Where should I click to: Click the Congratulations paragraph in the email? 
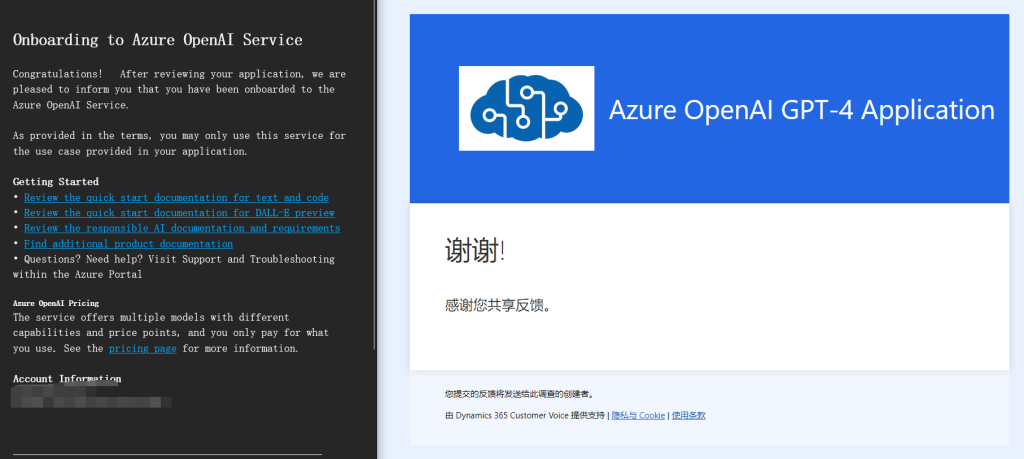click(x=179, y=89)
